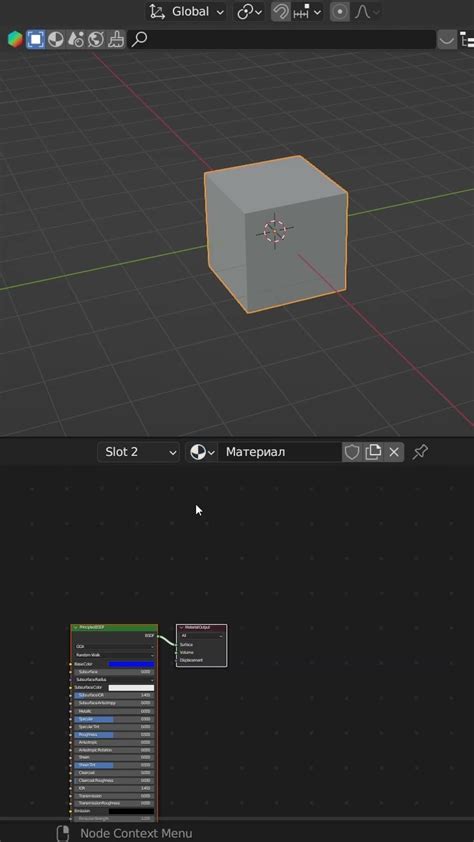Edit the Материал name field
The height and width of the screenshot is (842, 474).
tap(280, 452)
